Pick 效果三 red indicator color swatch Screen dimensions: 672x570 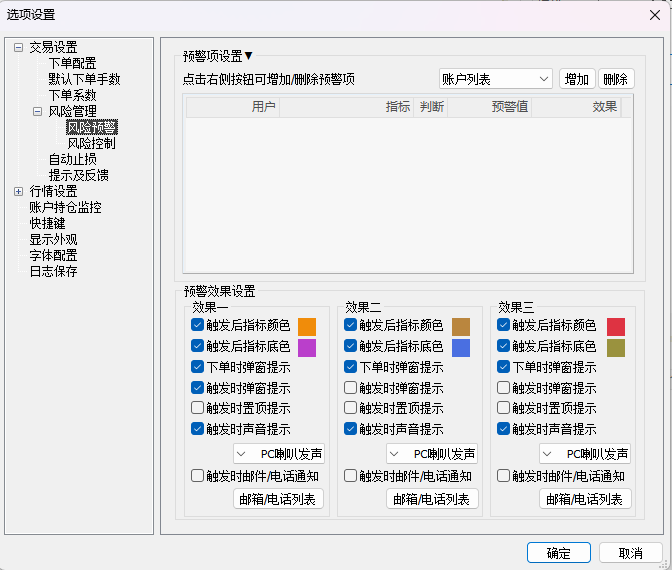click(x=616, y=327)
